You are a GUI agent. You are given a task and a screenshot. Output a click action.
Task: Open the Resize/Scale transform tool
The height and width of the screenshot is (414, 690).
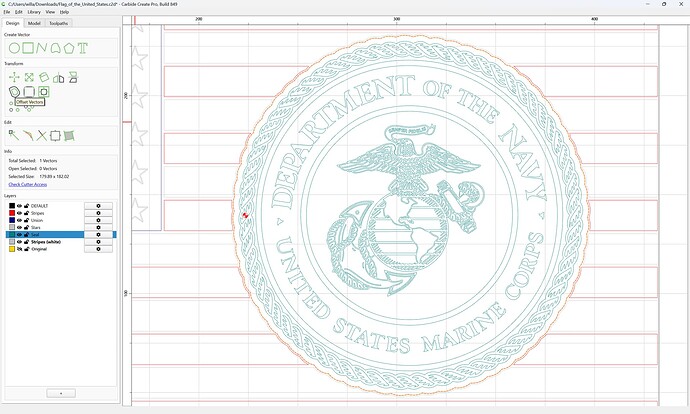[29, 77]
